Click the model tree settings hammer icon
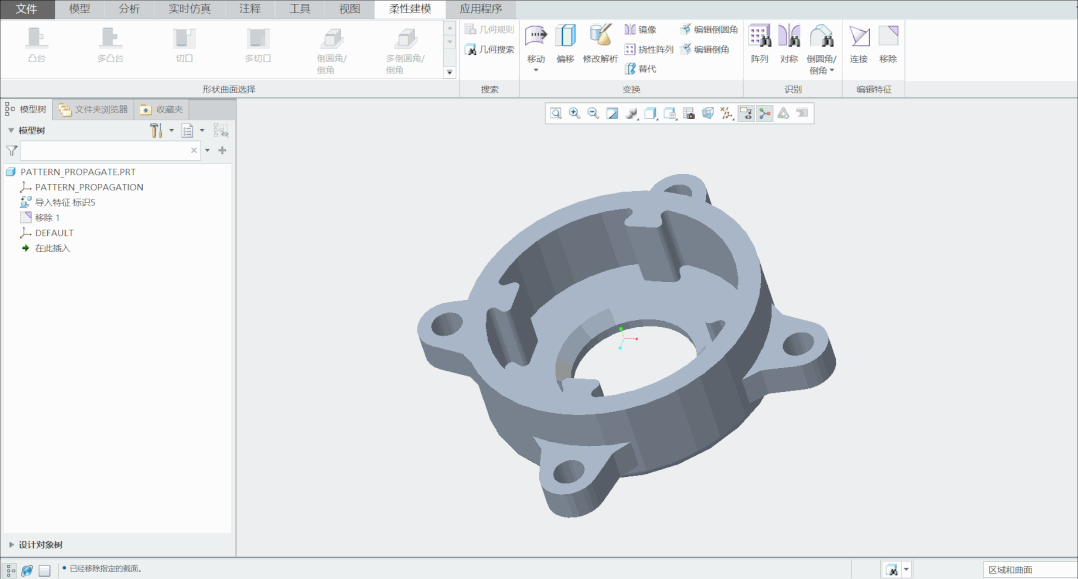The image size is (1078, 579). pos(156,130)
